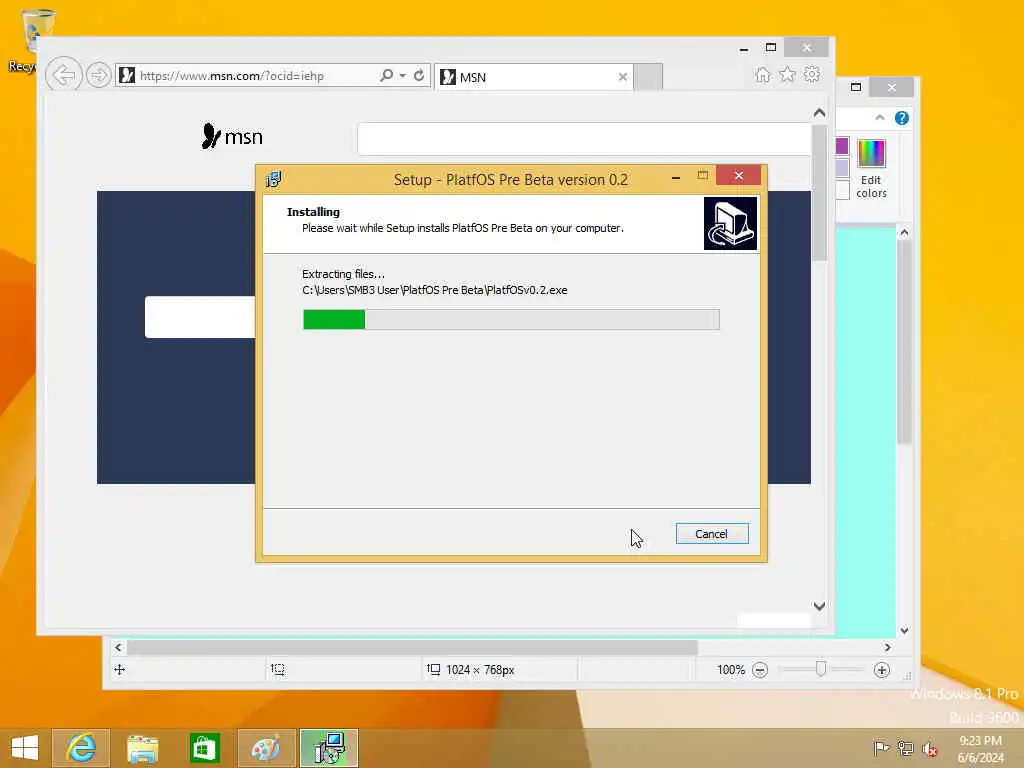The height and width of the screenshot is (768, 1024).
Task: Click the extracting file path text
Action: (434, 290)
